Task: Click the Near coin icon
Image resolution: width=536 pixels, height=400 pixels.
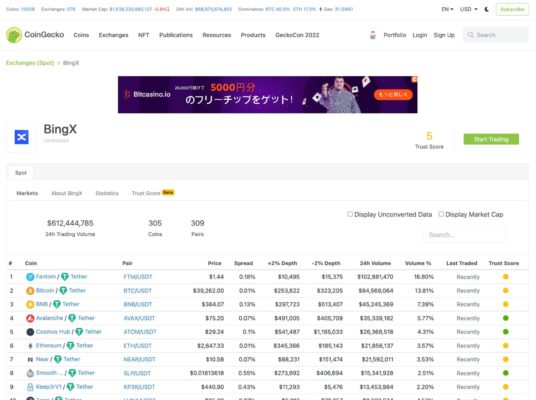Action: click(x=30, y=359)
